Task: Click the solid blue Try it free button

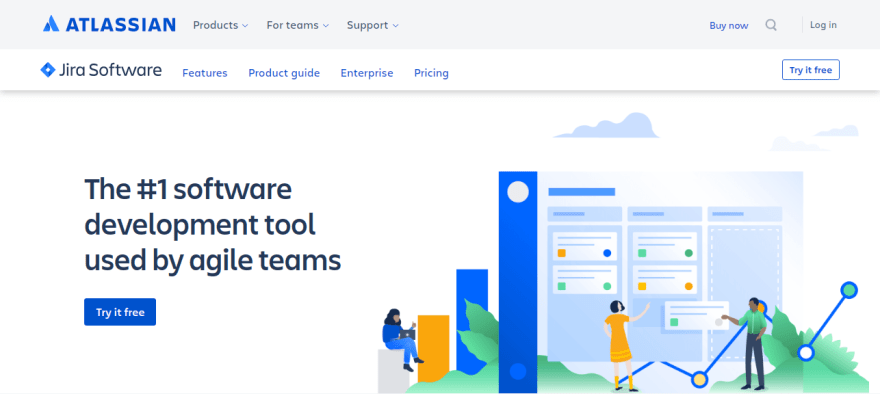Action: coord(120,312)
